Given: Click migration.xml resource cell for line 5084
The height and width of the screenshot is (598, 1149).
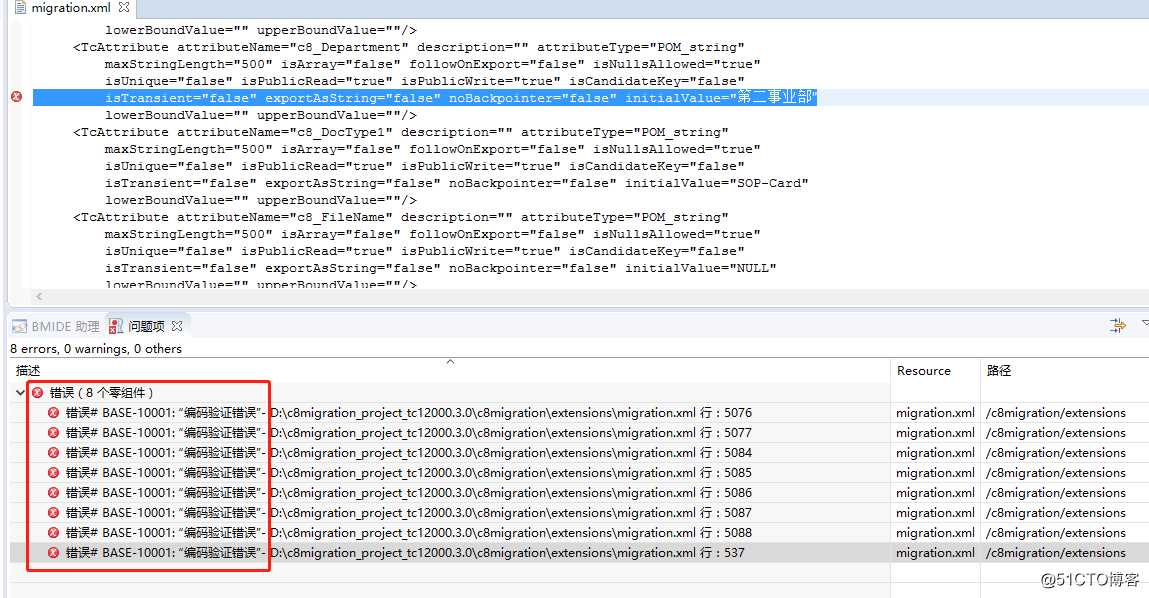Looking at the screenshot, I should [935, 453].
